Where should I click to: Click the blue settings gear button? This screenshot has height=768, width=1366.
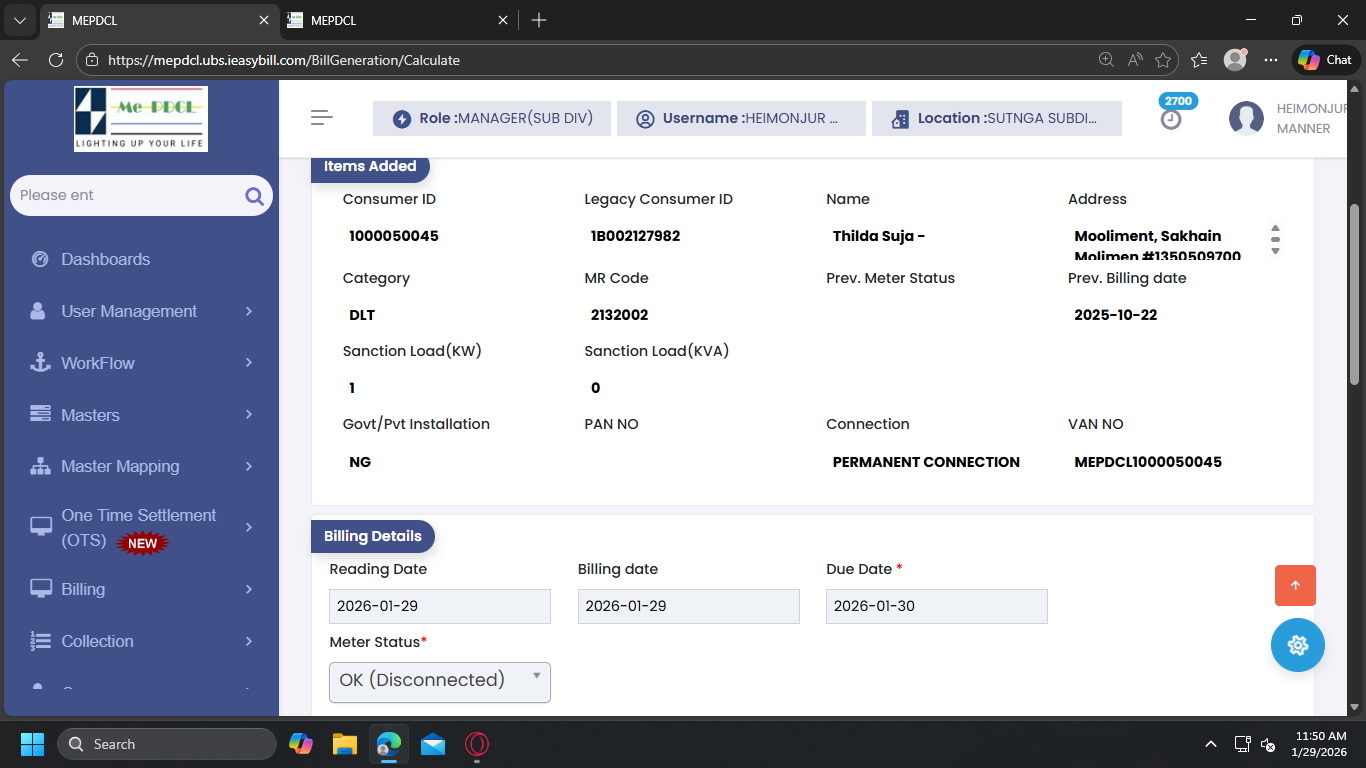click(1298, 645)
